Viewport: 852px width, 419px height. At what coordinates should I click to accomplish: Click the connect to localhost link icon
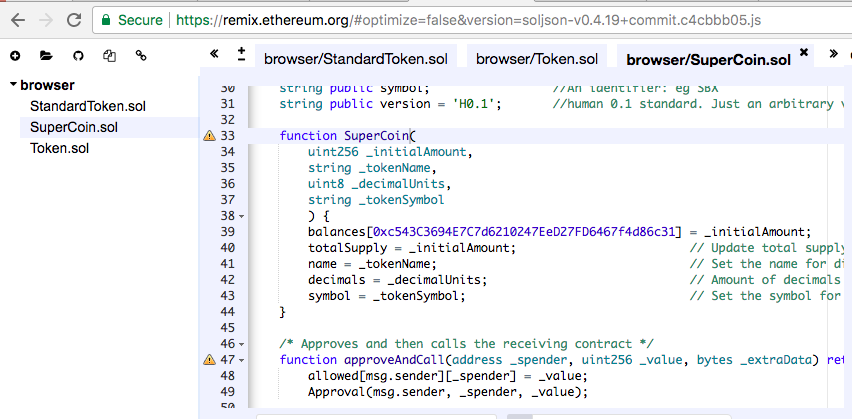tap(141, 56)
